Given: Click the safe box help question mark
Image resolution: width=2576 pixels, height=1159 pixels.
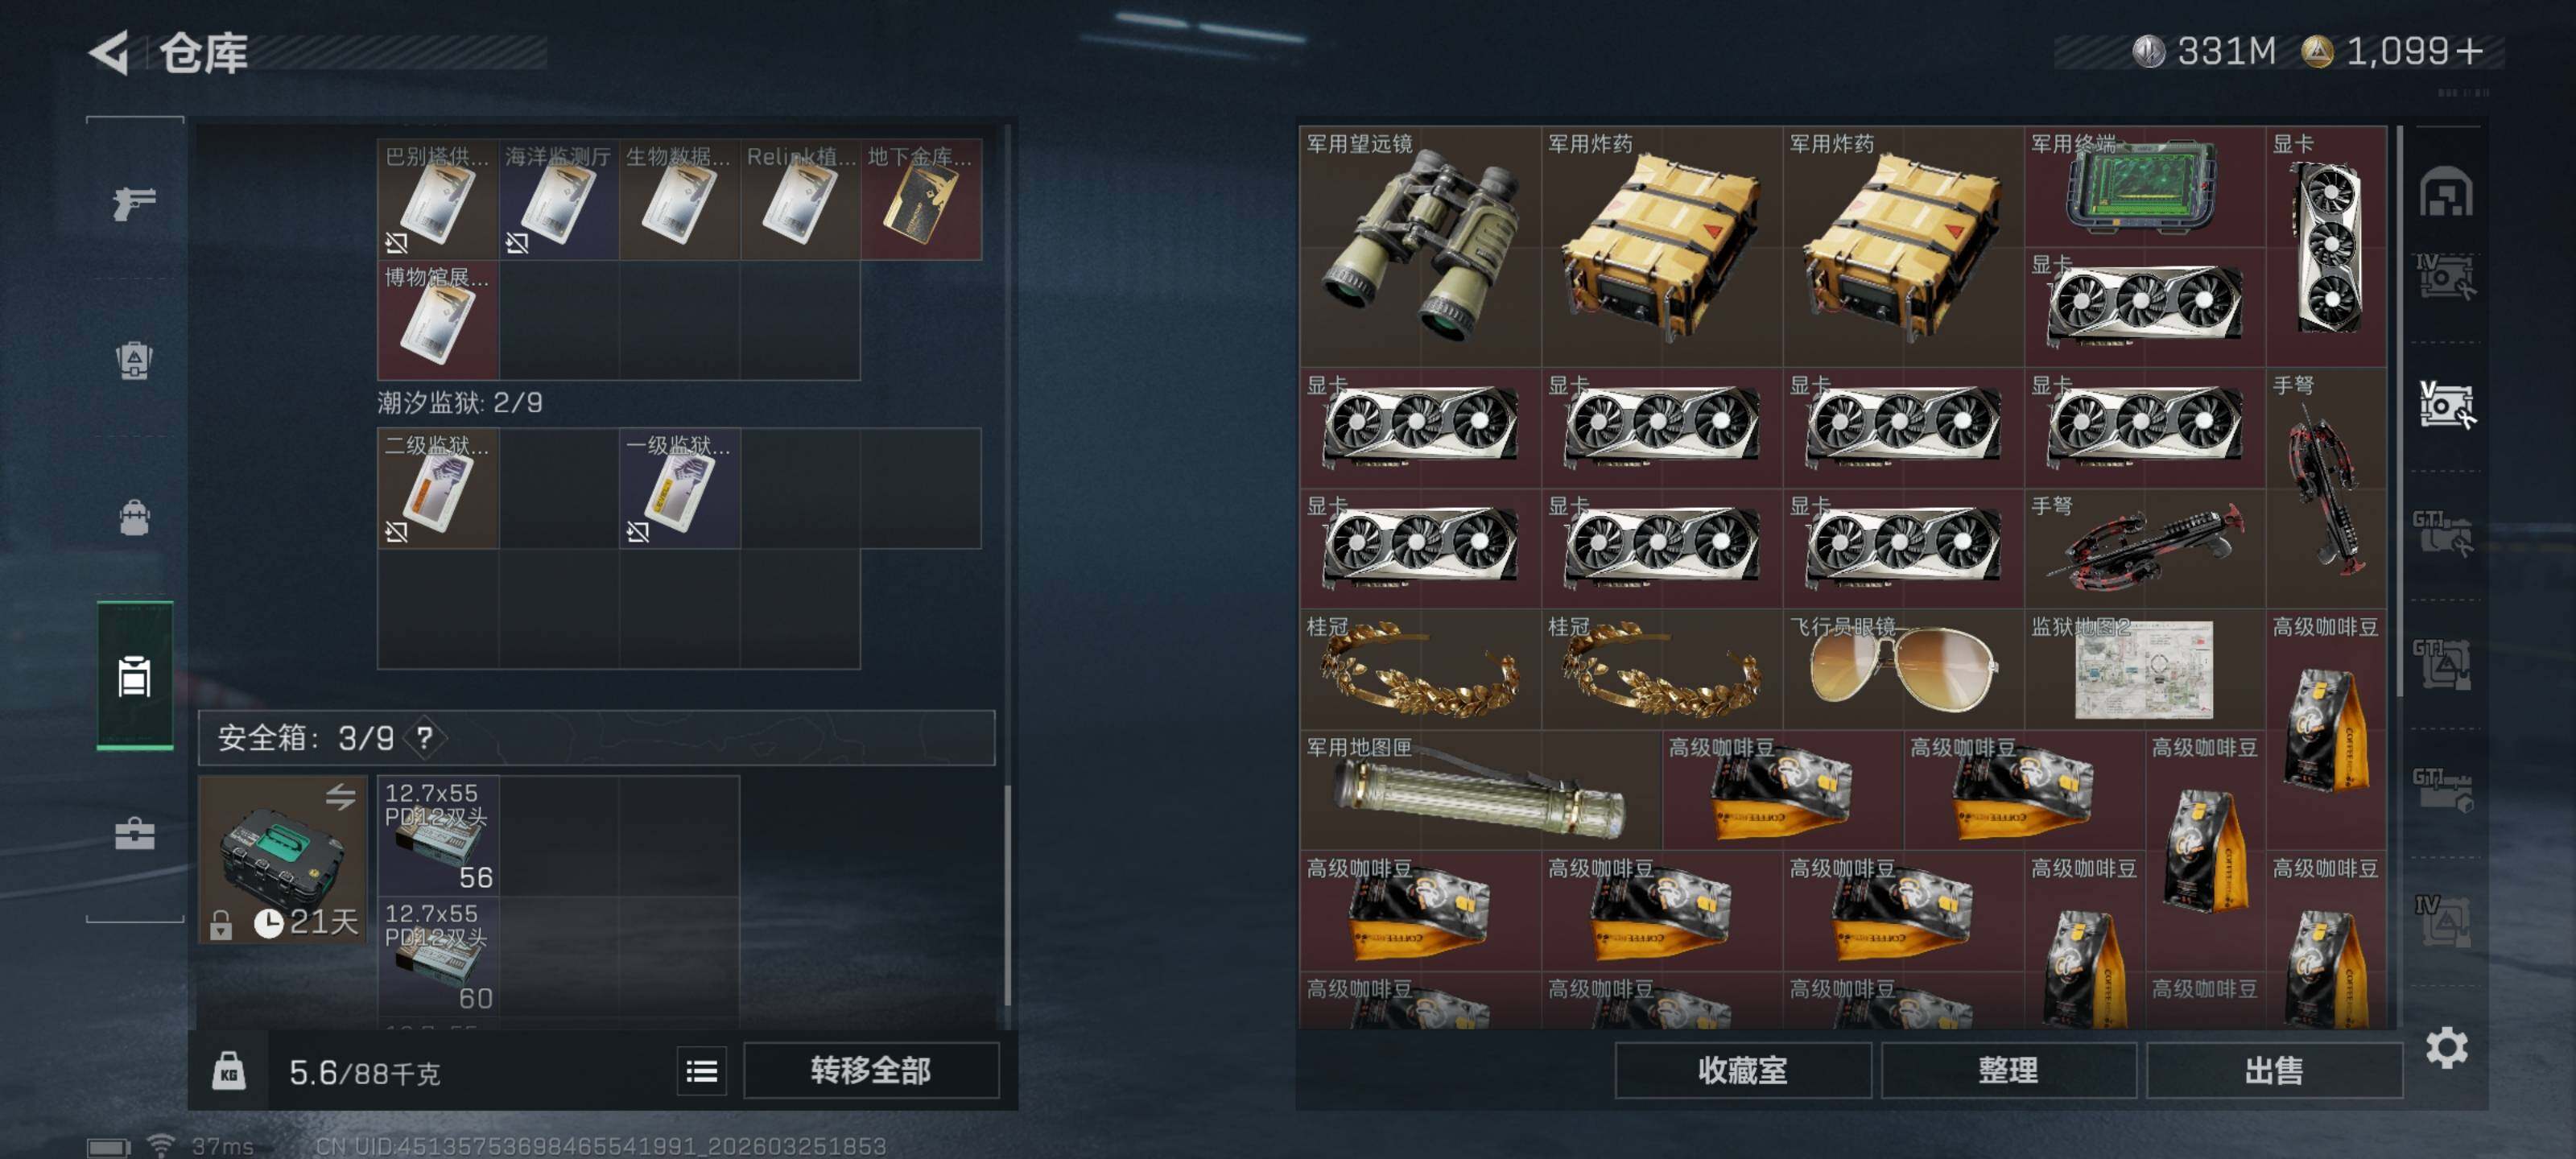Looking at the screenshot, I should click(x=424, y=738).
